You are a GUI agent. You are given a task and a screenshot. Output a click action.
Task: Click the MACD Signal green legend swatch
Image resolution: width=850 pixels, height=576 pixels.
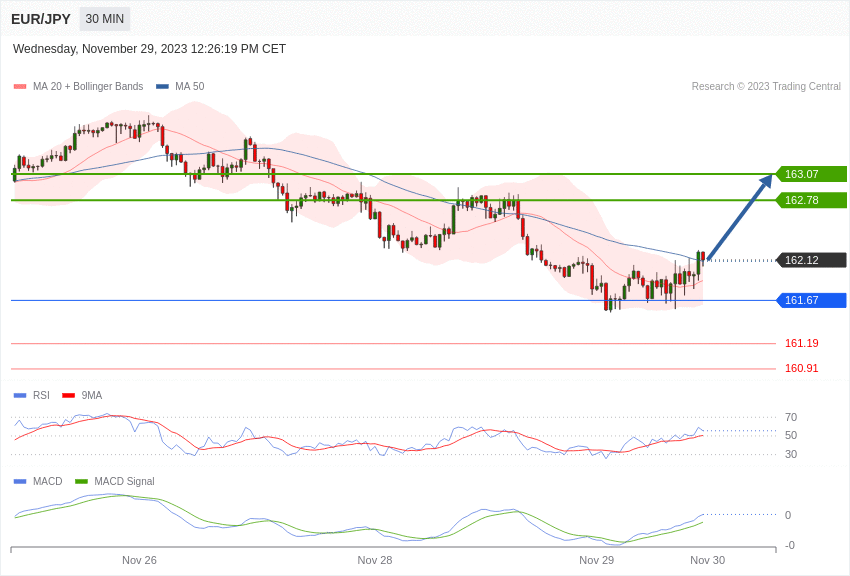pyautogui.click(x=81, y=481)
